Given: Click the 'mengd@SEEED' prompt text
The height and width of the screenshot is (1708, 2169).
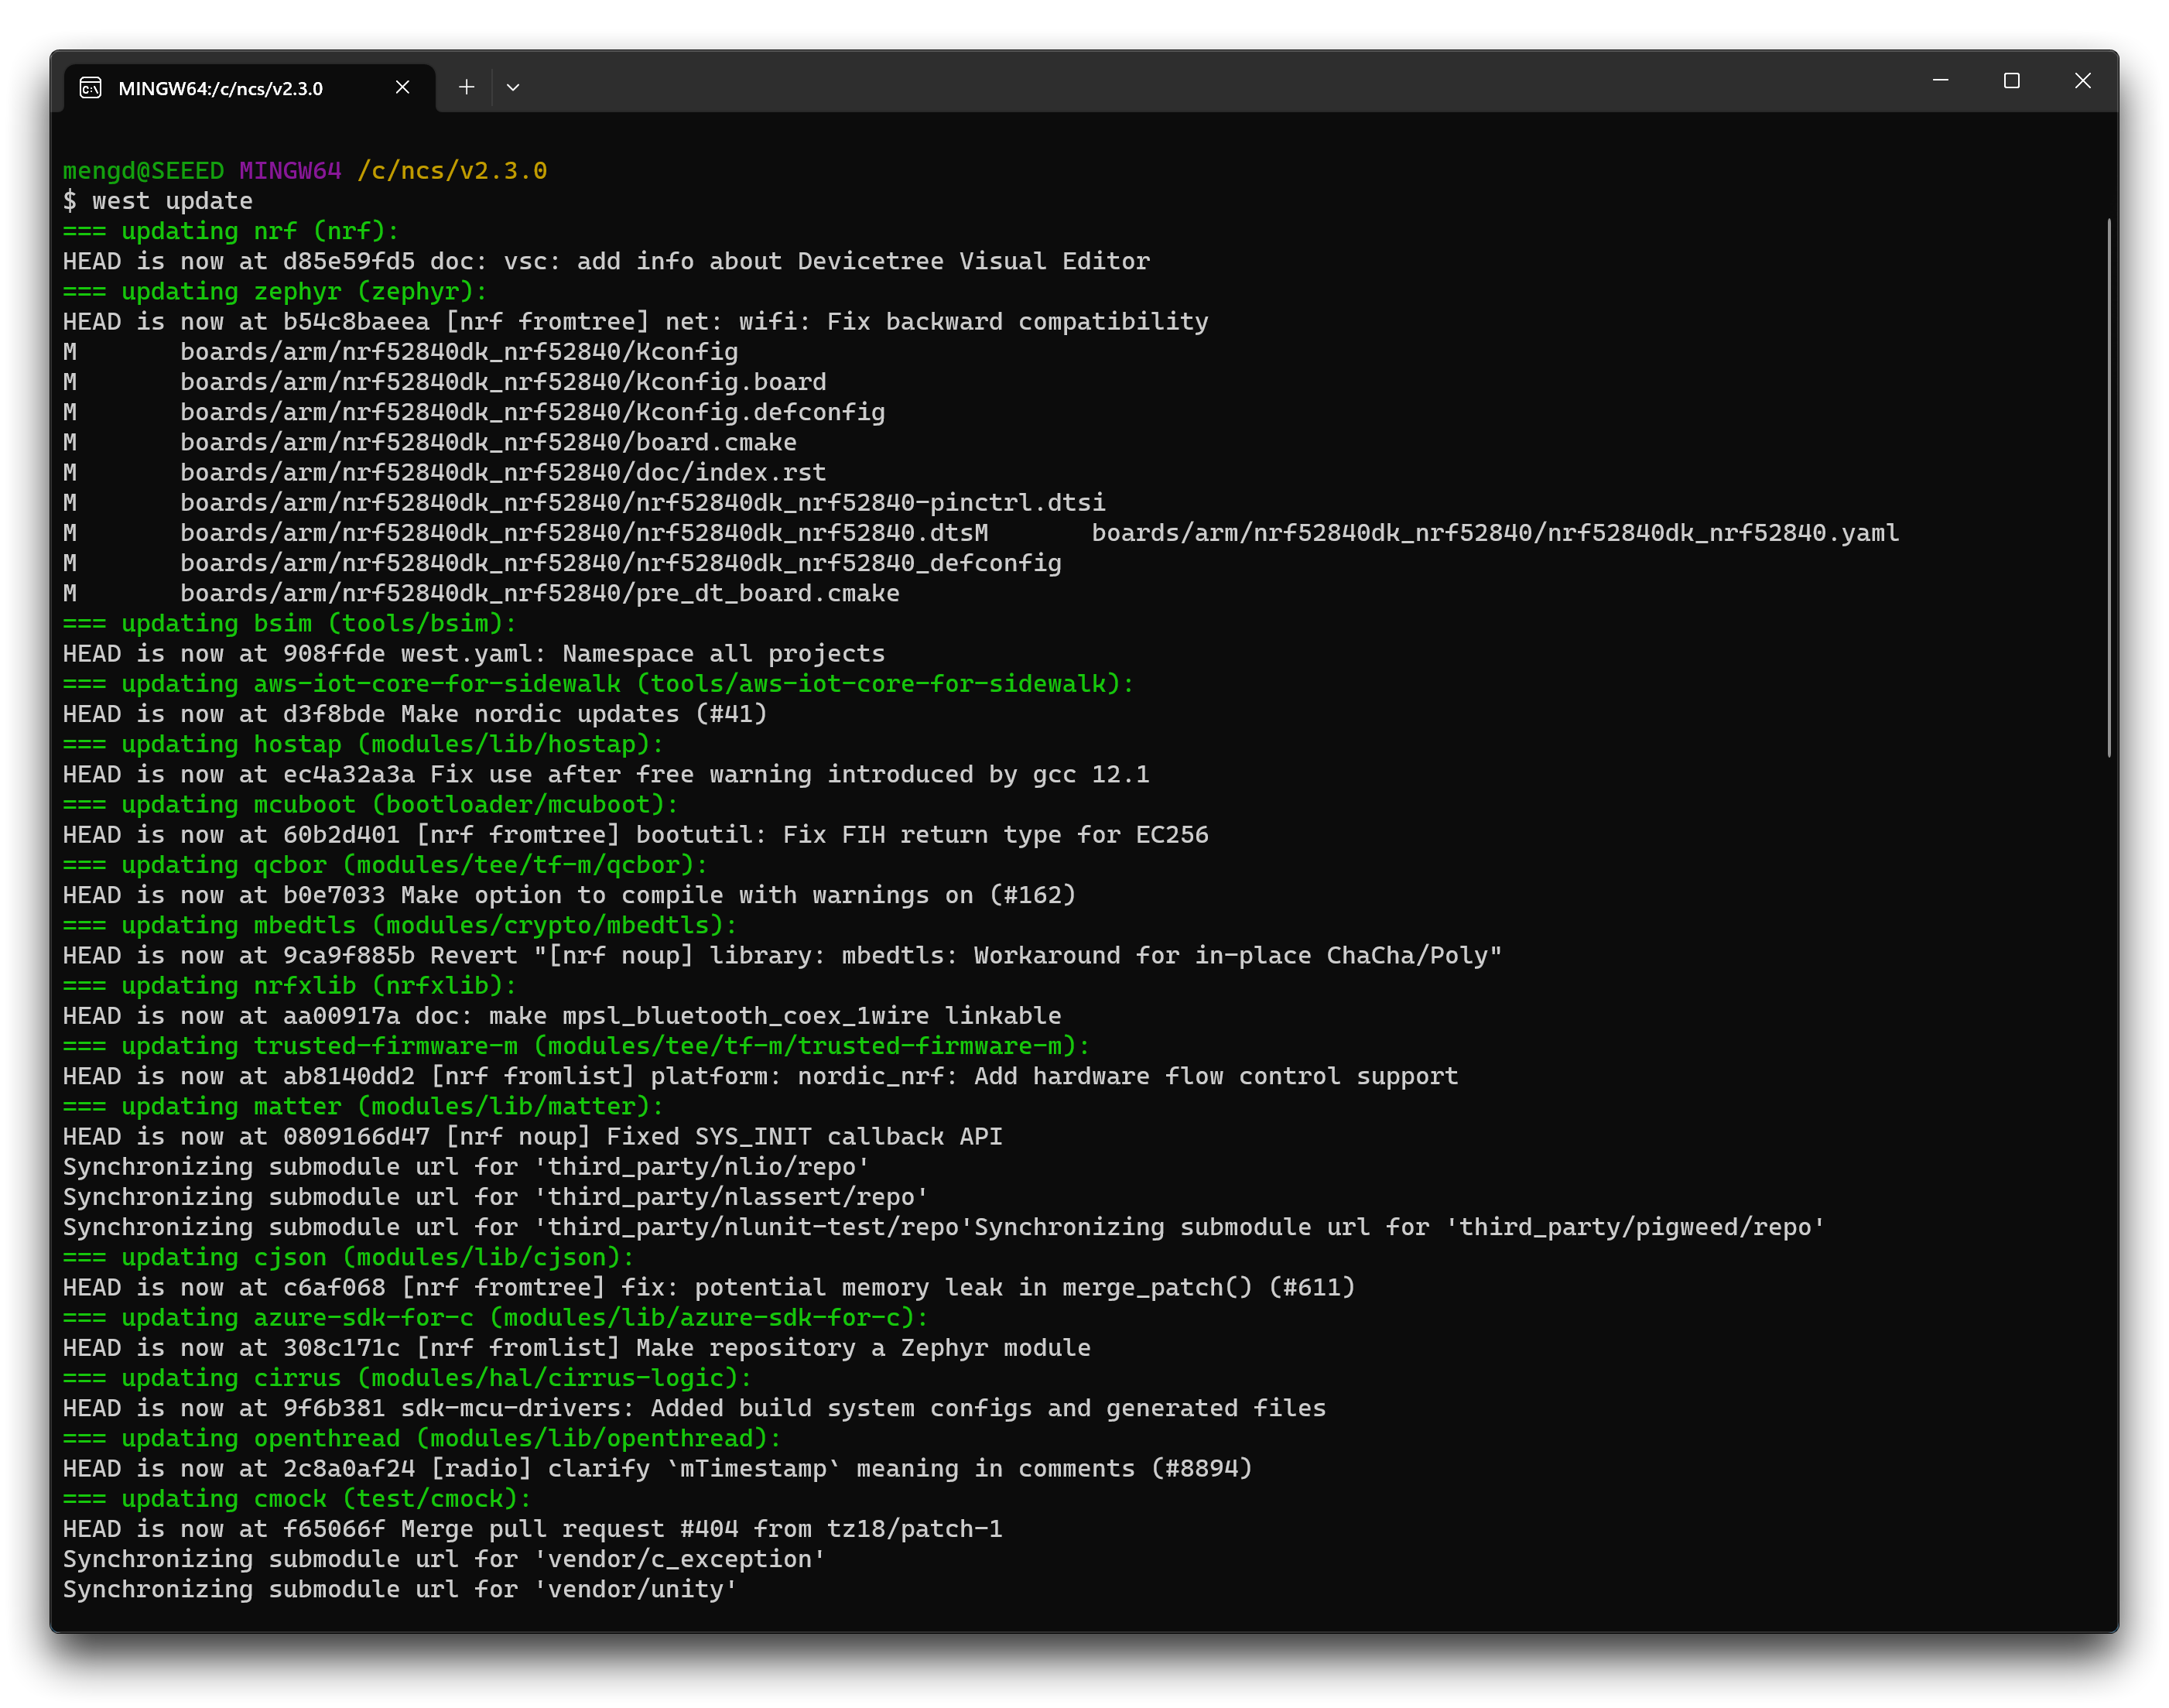Looking at the screenshot, I should (x=143, y=171).
